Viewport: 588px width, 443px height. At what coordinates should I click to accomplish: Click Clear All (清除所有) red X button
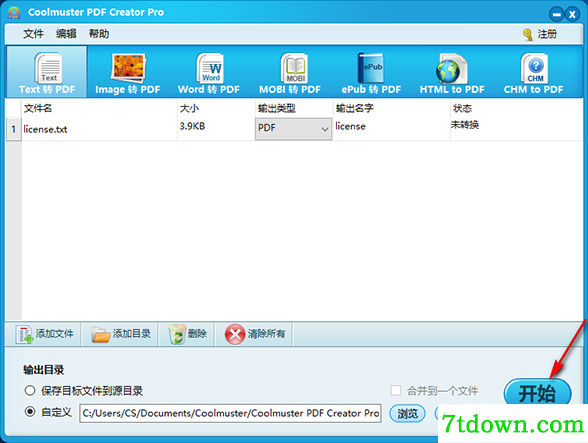254,334
